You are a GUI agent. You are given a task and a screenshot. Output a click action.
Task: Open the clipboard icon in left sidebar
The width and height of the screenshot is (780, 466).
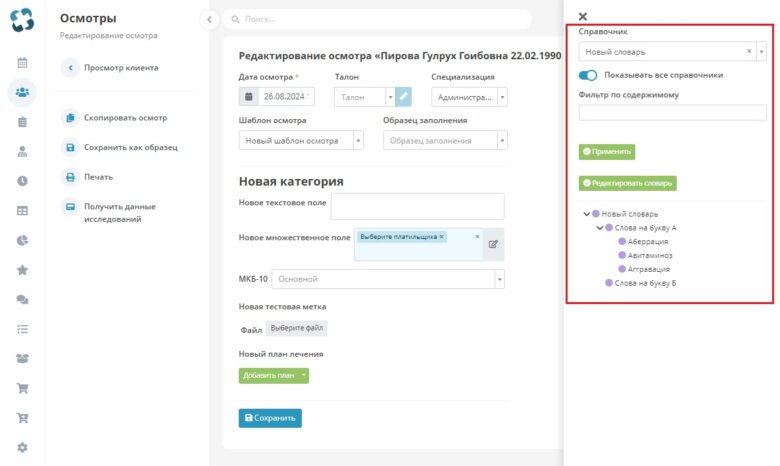(22, 122)
